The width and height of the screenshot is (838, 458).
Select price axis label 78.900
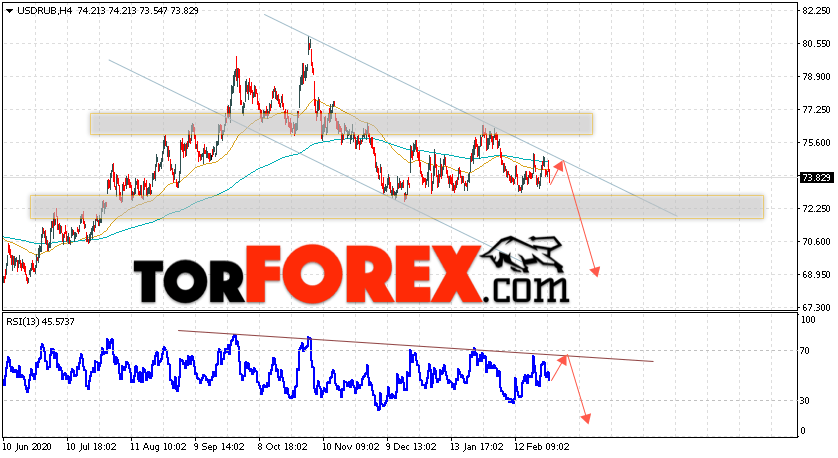[817, 77]
